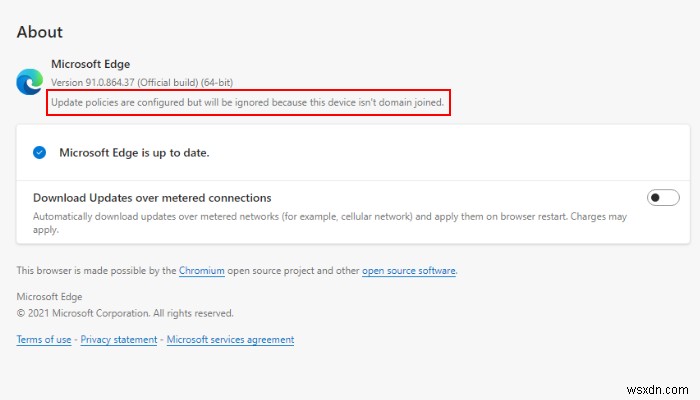Image resolution: width=700 pixels, height=400 pixels.
Task: Click the Microsoft Edge text above the copyright line
Action: (x=51, y=296)
